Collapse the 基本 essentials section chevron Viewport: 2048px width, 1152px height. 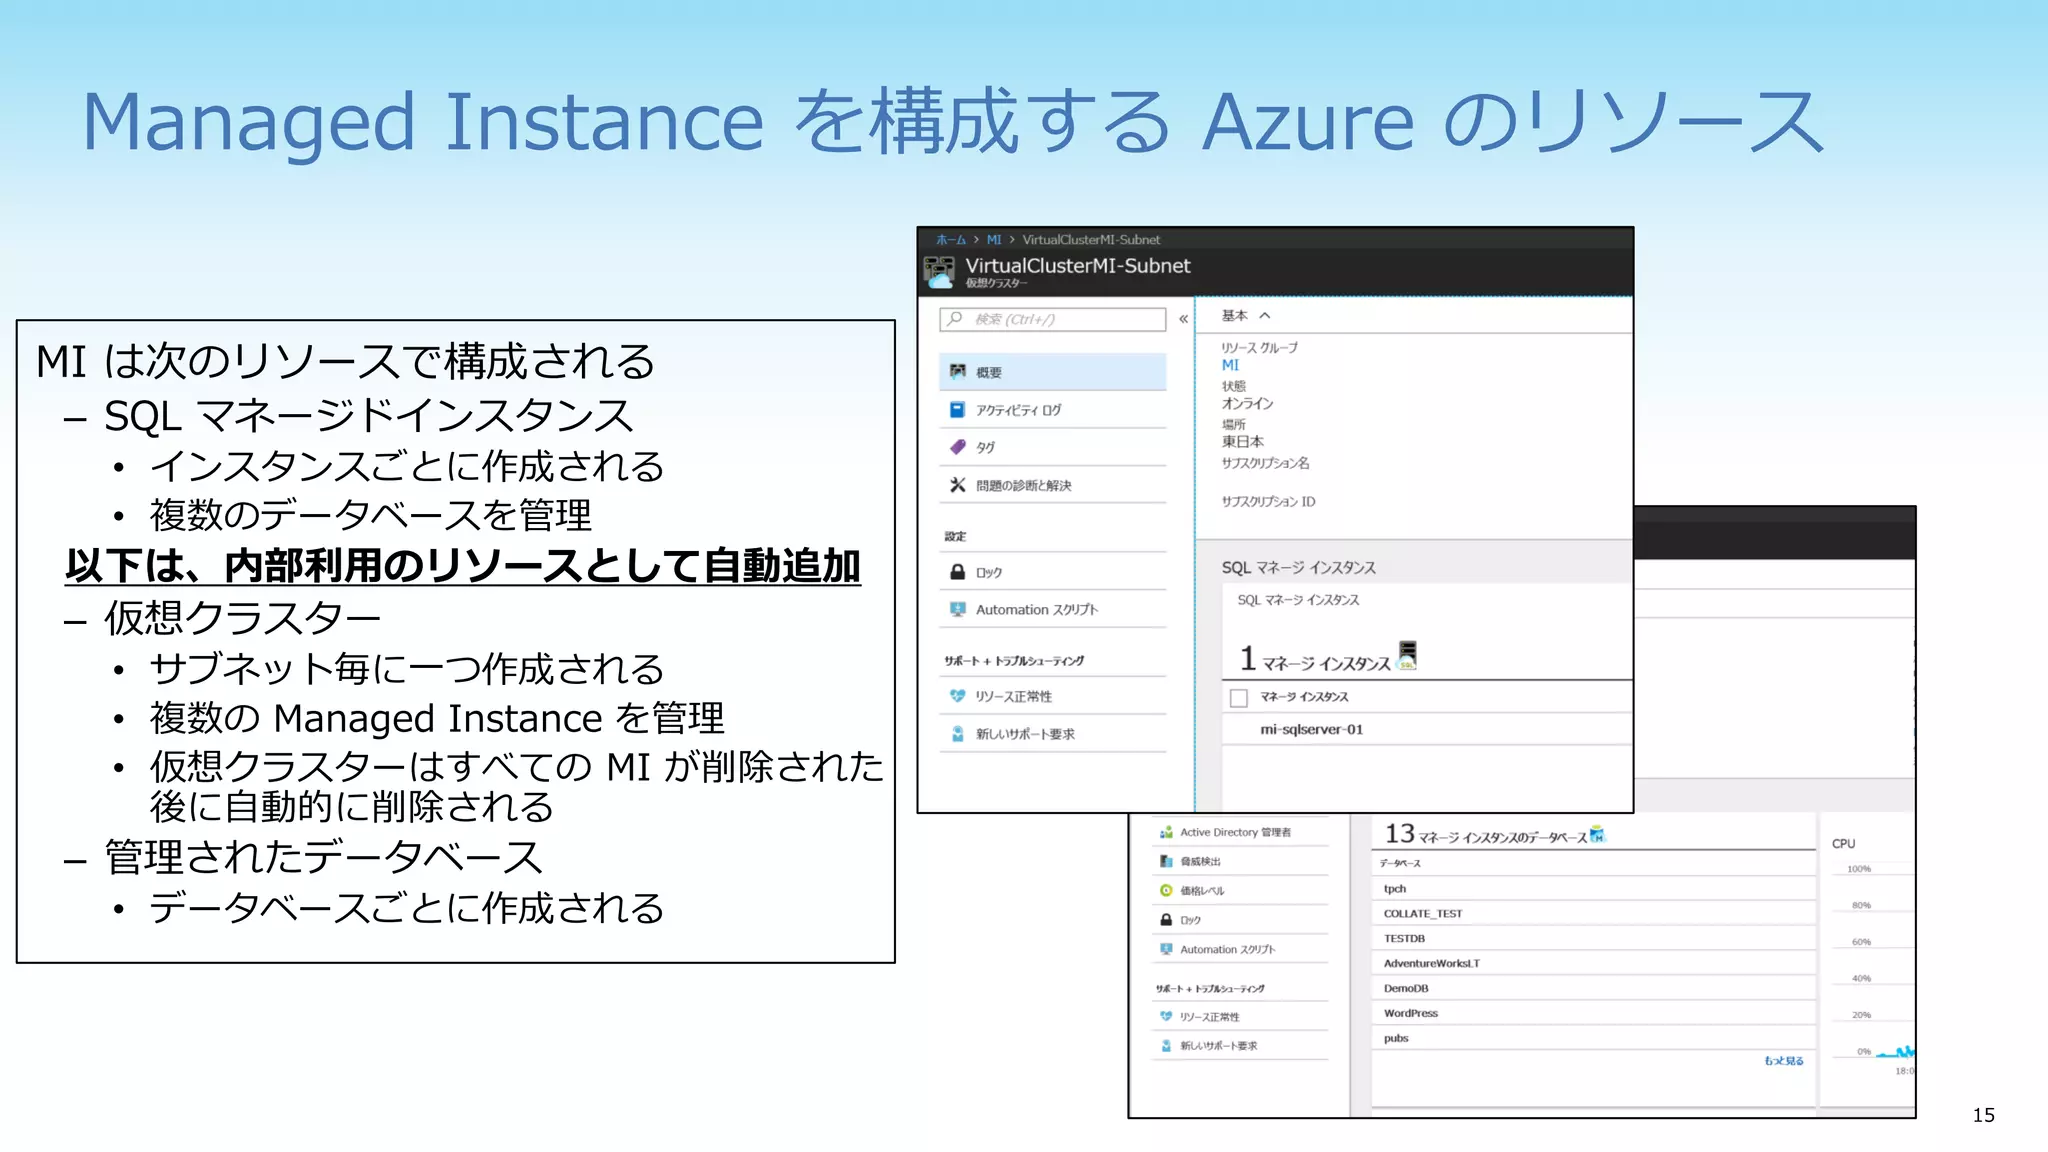point(1265,315)
